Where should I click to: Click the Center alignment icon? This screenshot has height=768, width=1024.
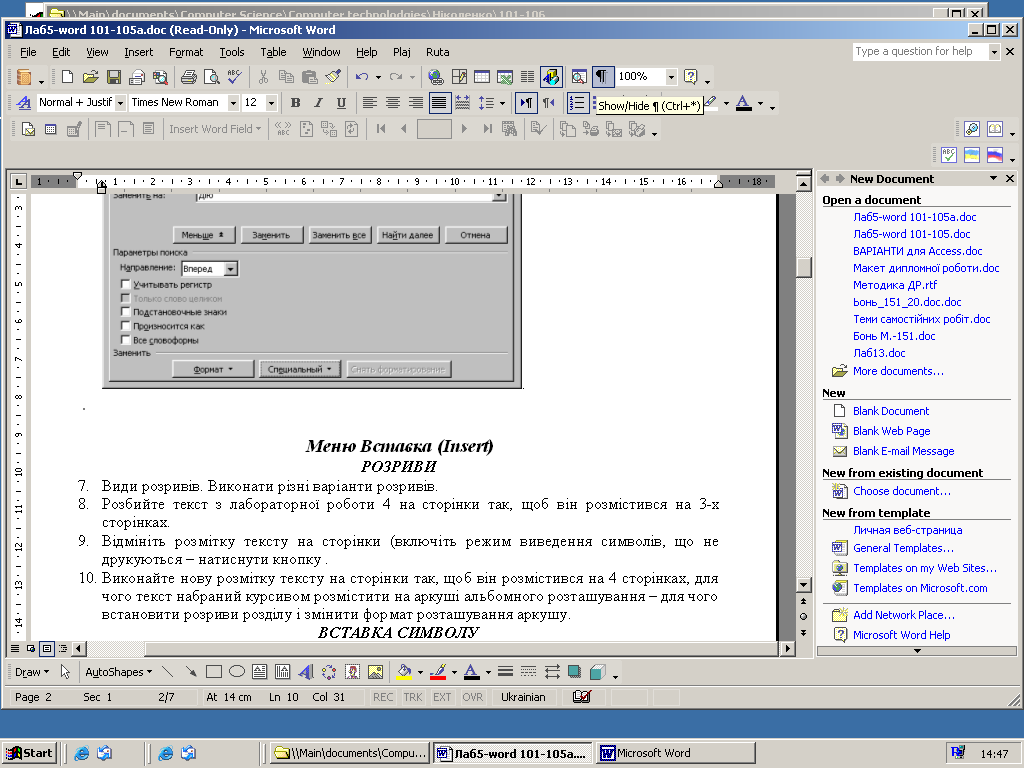[392, 103]
